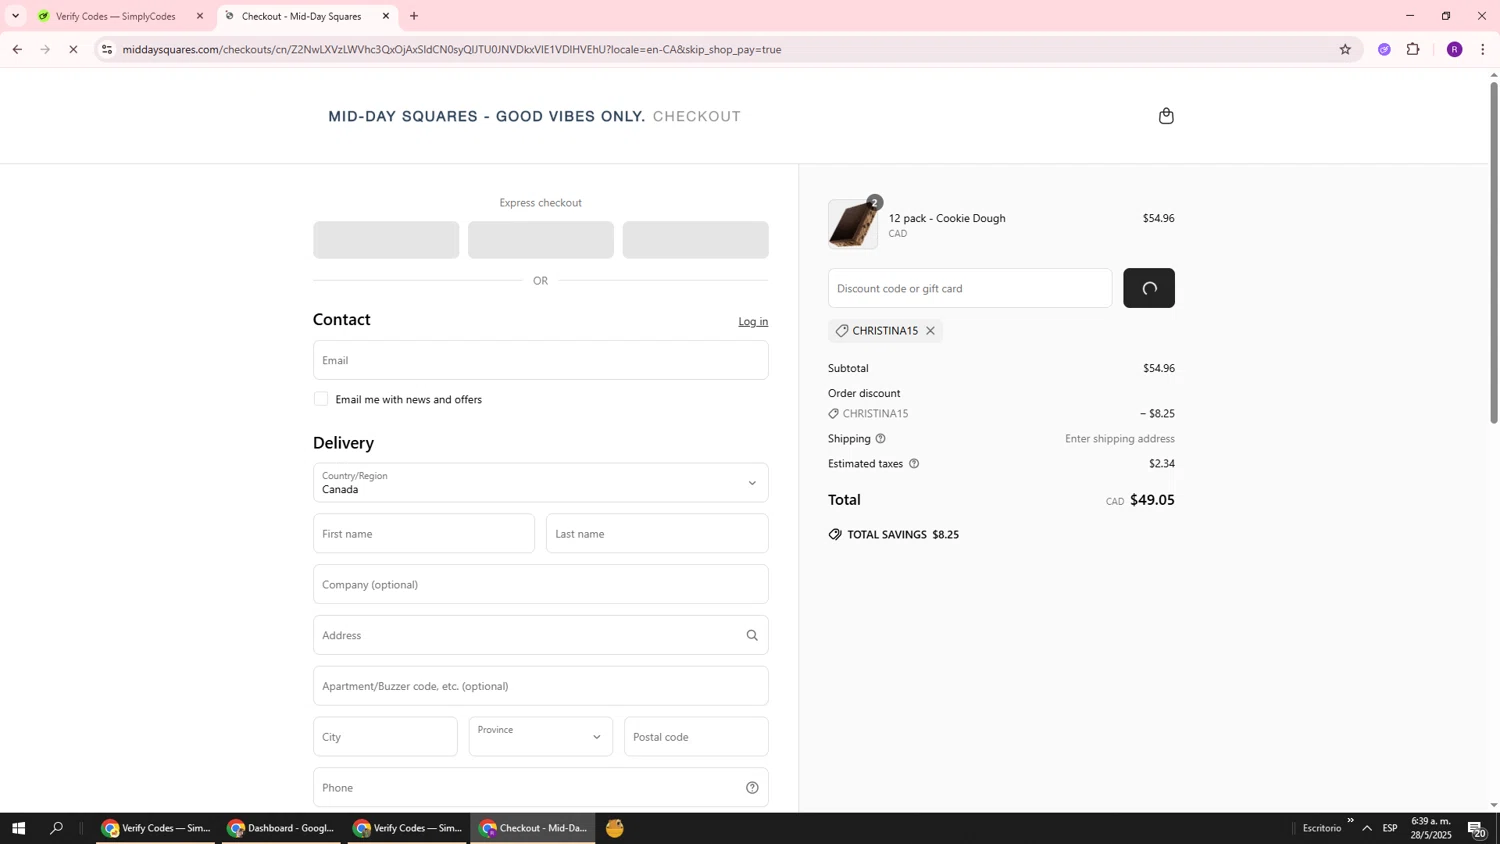
Task: Click the Apartment/Buzzer code field
Action: pos(541,686)
